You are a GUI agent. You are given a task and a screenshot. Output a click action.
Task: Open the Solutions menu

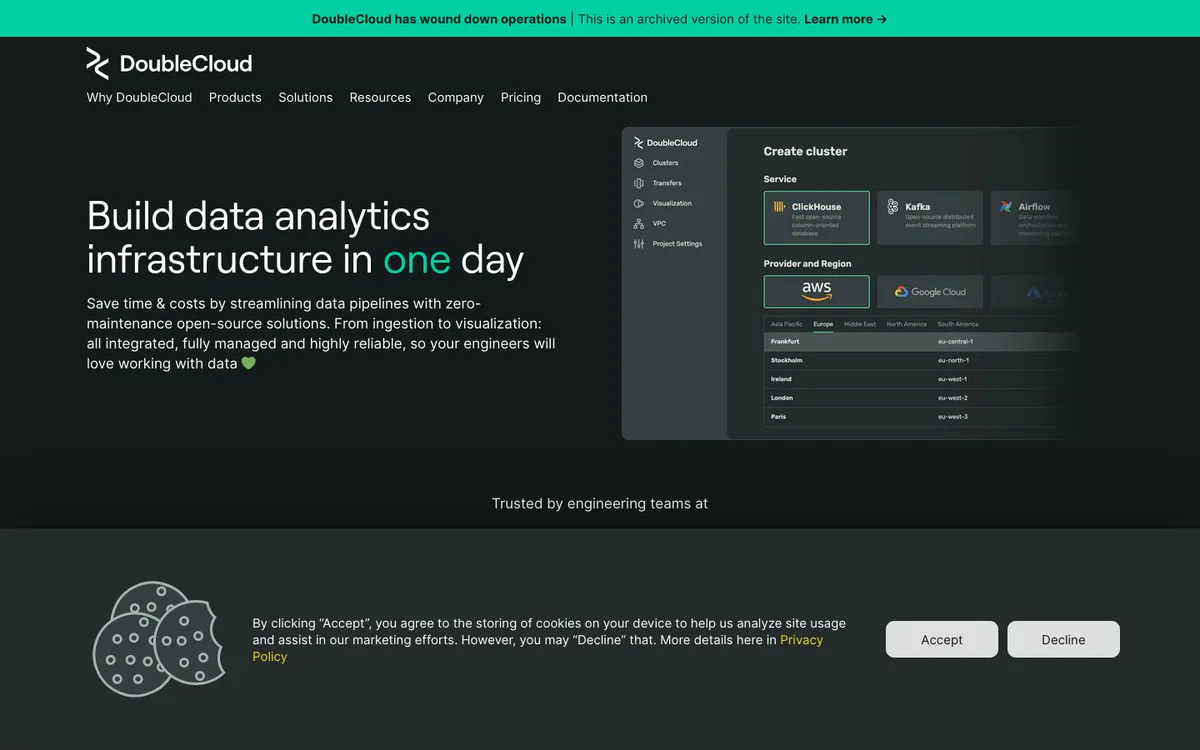tap(306, 97)
